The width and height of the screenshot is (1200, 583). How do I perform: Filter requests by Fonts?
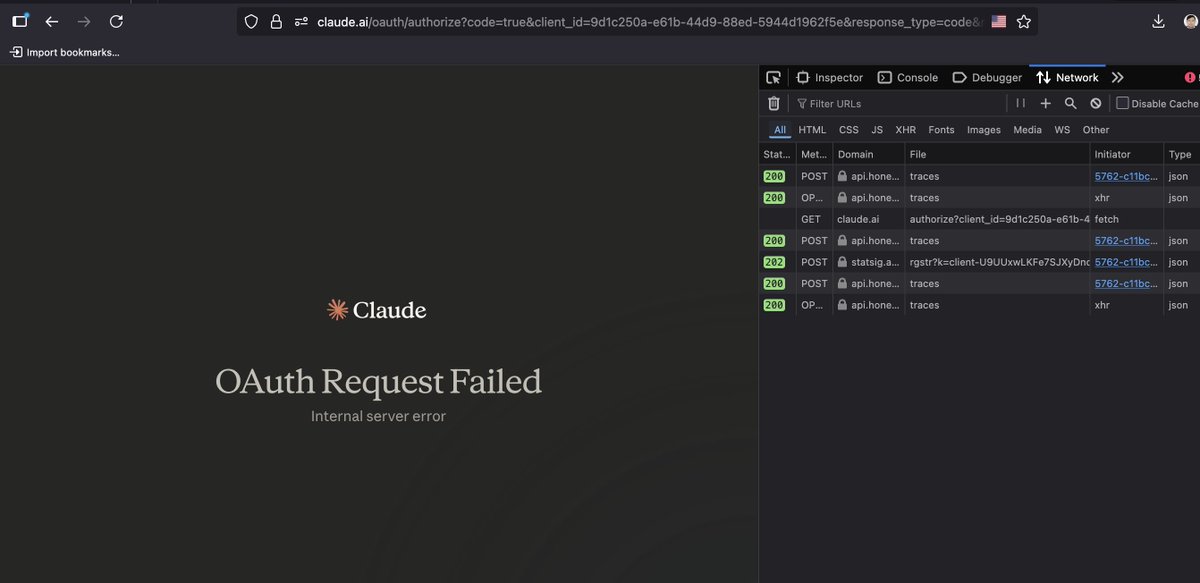941,129
